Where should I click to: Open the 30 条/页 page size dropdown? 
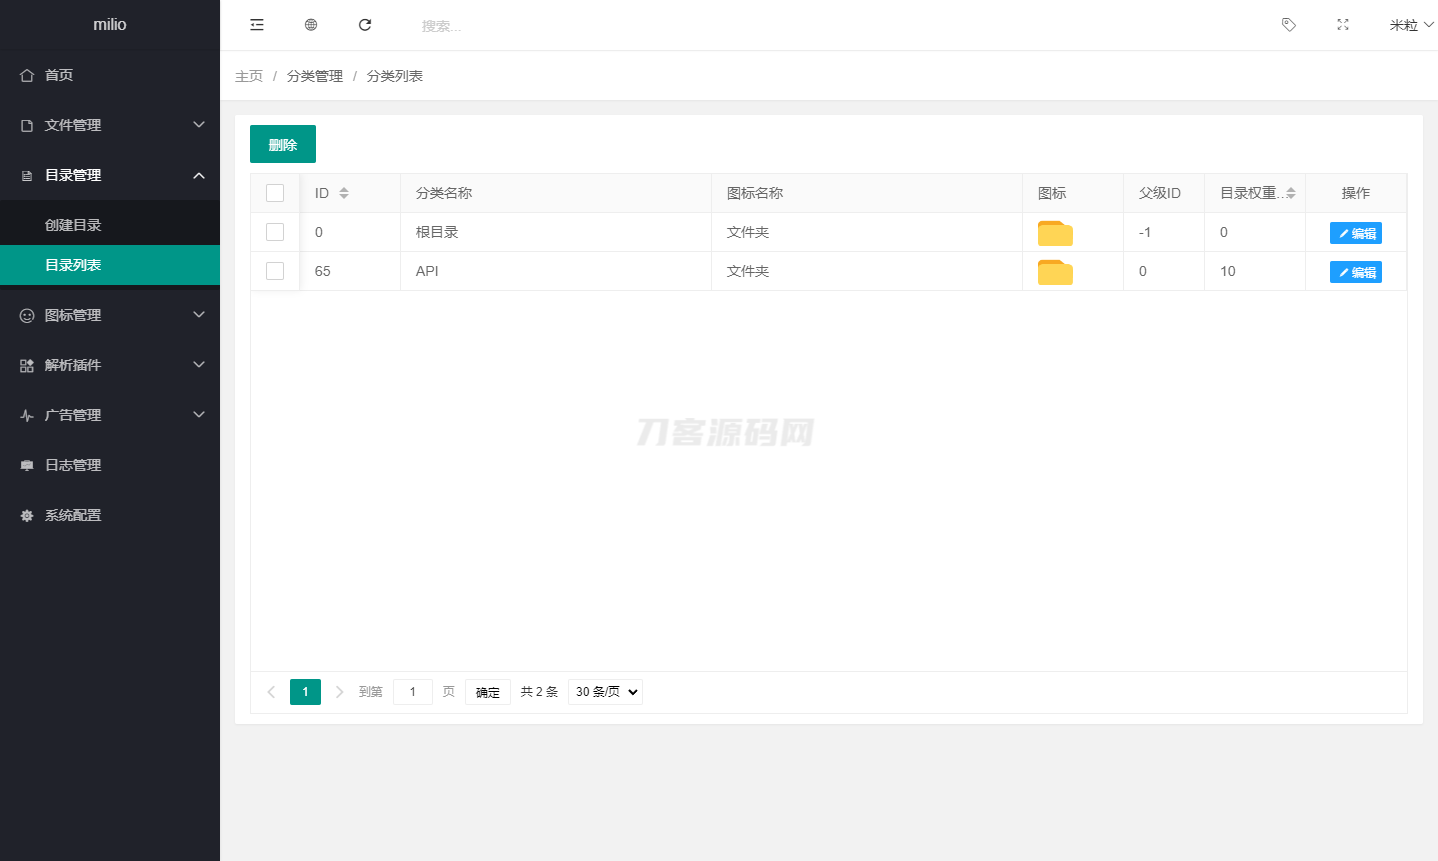pyautogui.click(x=604, y=691)
